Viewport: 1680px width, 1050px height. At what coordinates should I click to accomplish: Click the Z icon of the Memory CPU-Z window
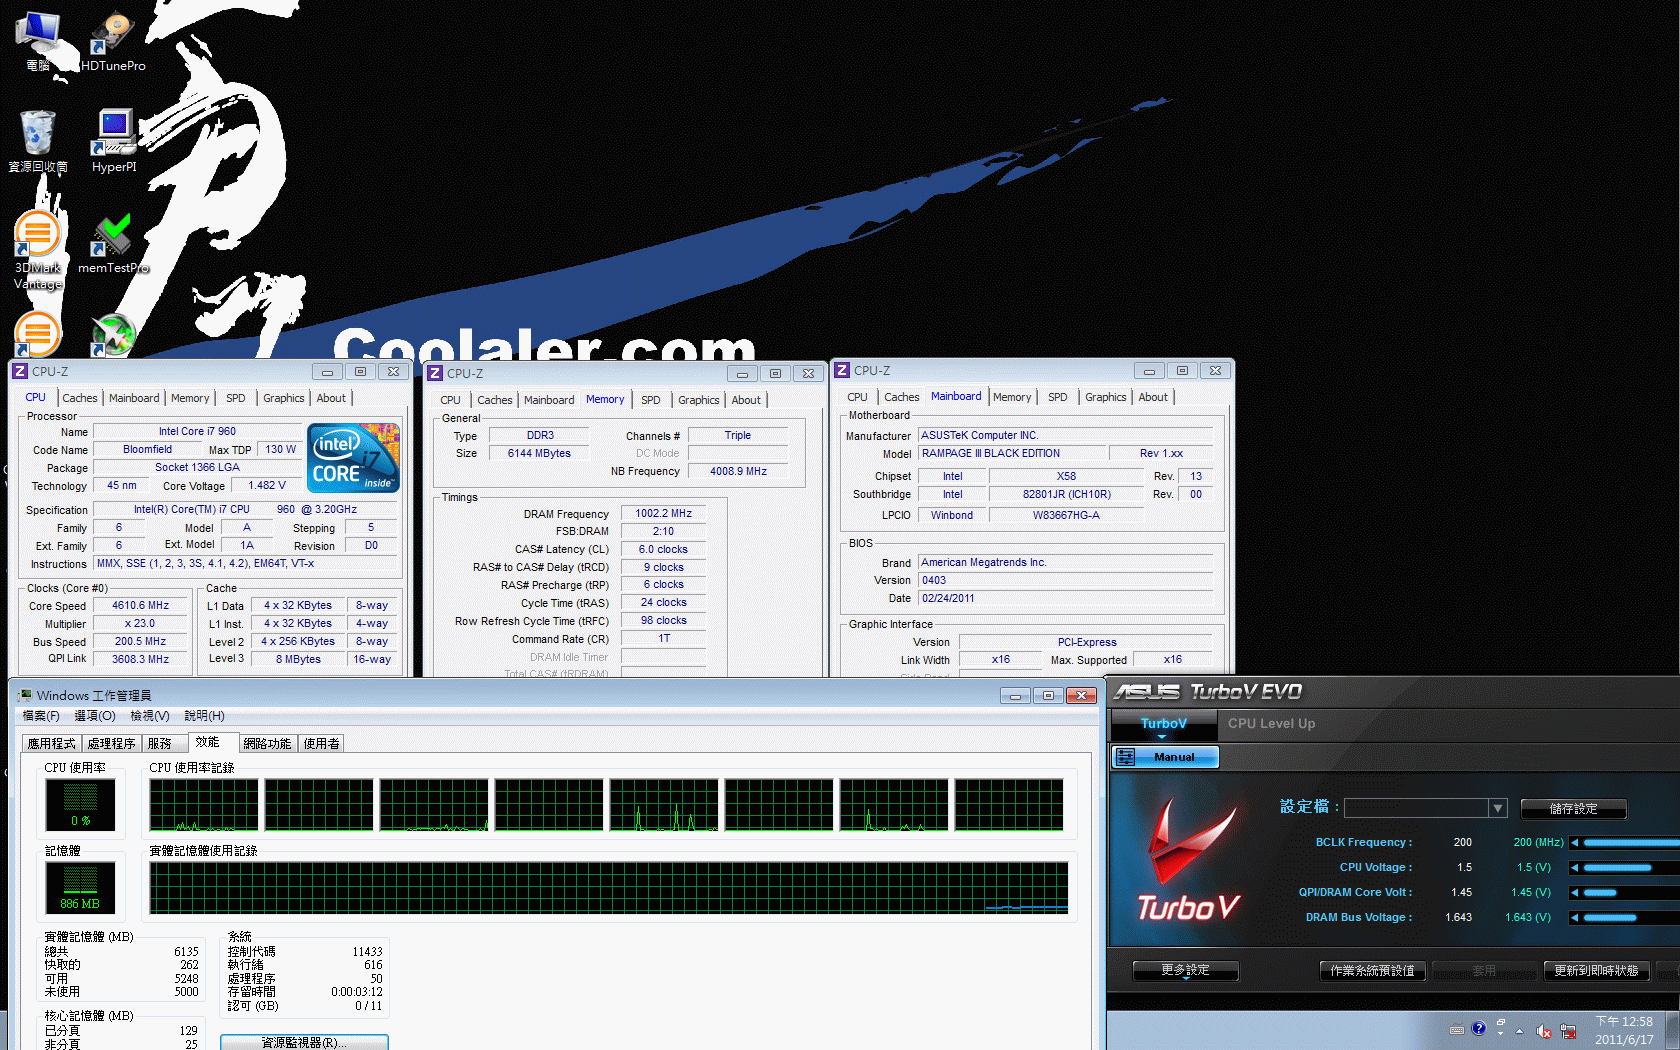point(435,373)
